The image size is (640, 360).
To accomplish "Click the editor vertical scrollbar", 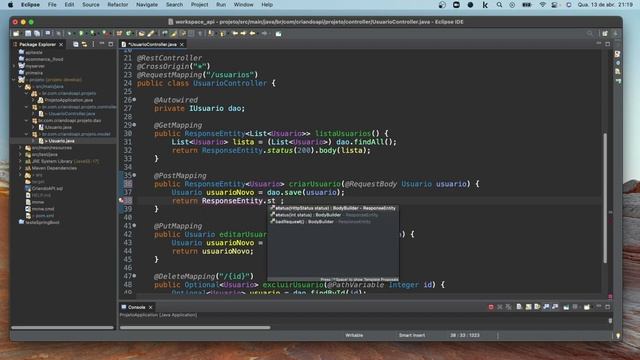I will click(x=605, y=198).
